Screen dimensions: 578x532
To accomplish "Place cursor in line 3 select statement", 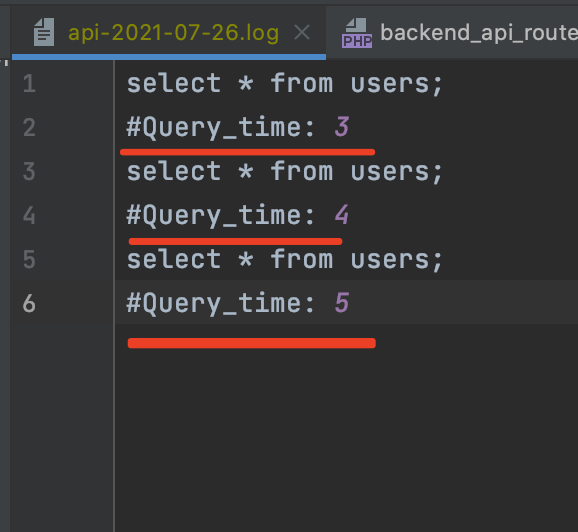I will [x=285, y=171].
